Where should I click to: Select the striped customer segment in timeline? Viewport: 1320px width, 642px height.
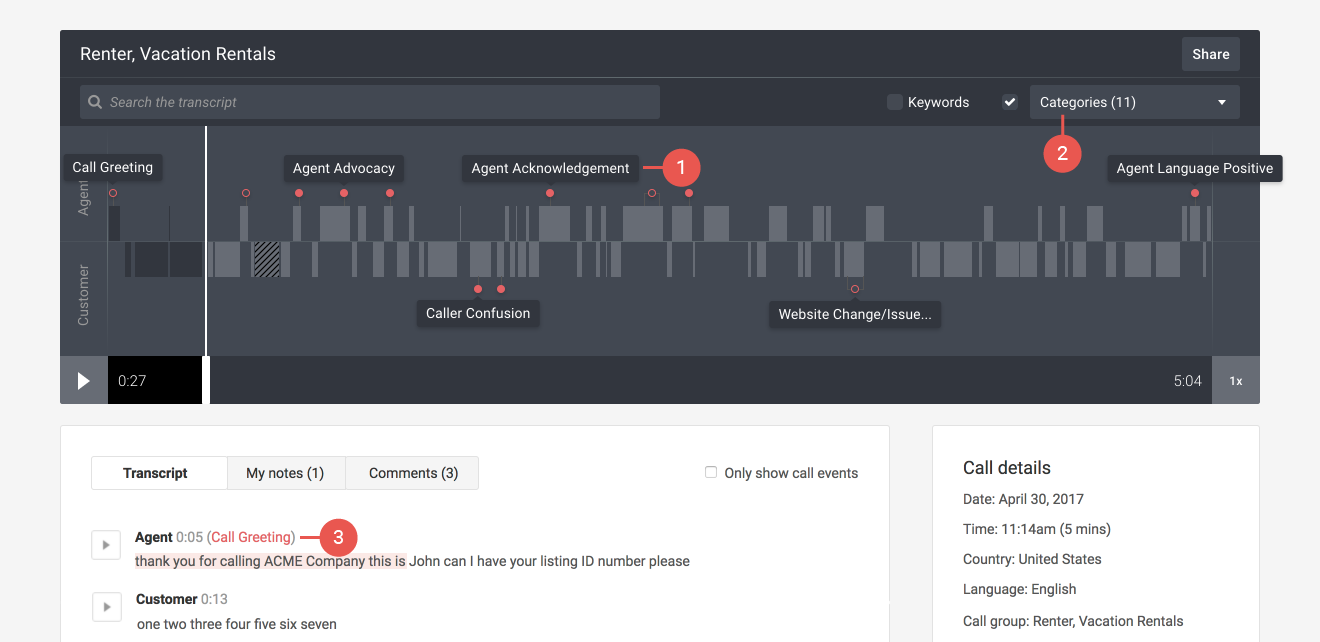point(266,259)
